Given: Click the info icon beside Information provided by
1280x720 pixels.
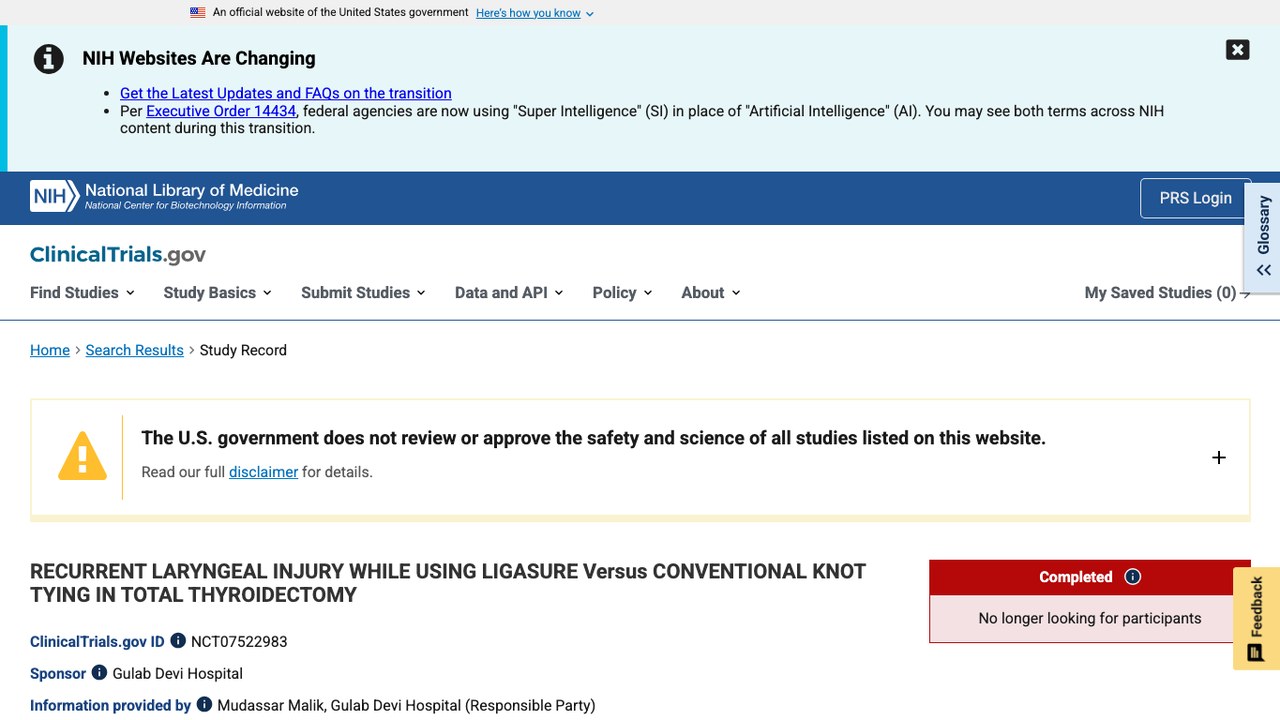Looking at the screenshot, I should tap(204, 705).
